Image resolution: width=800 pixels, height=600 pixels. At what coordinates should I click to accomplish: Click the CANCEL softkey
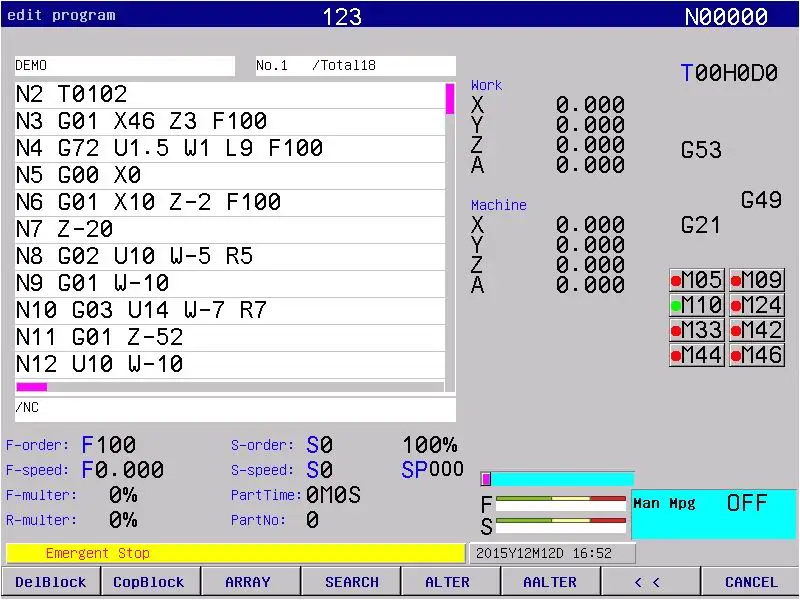(750, 582)
